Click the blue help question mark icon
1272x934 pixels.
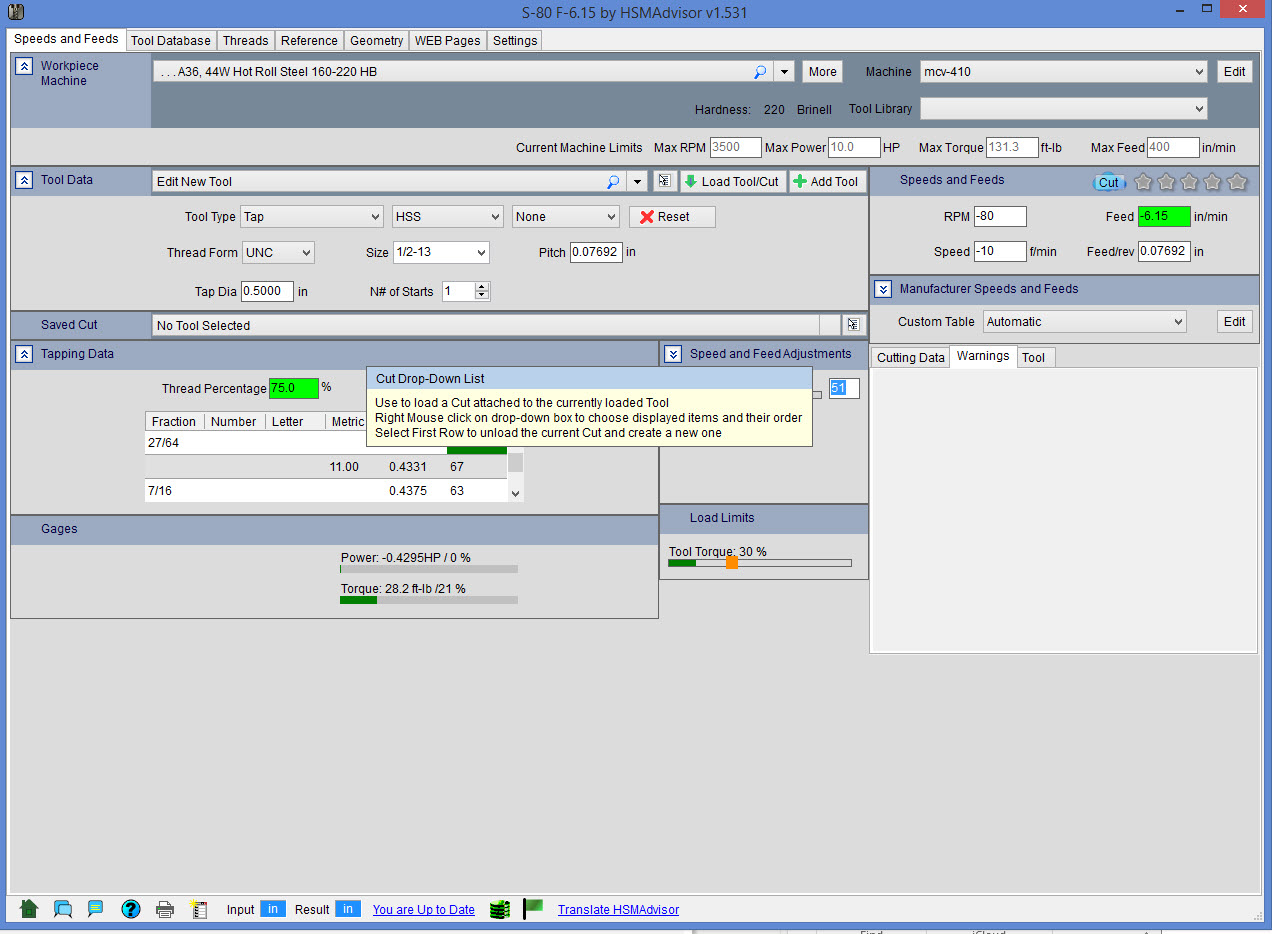(x=131, y=909)
